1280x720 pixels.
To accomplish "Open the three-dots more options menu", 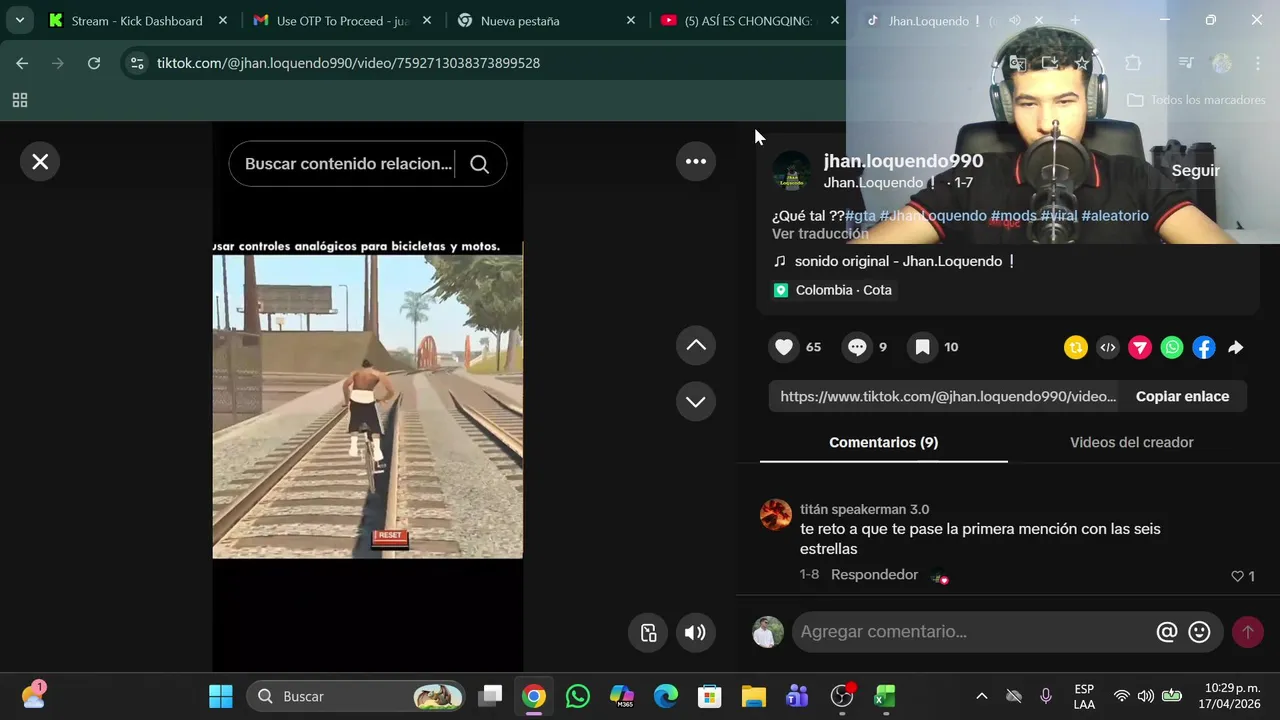I will (x=696, y=161).
